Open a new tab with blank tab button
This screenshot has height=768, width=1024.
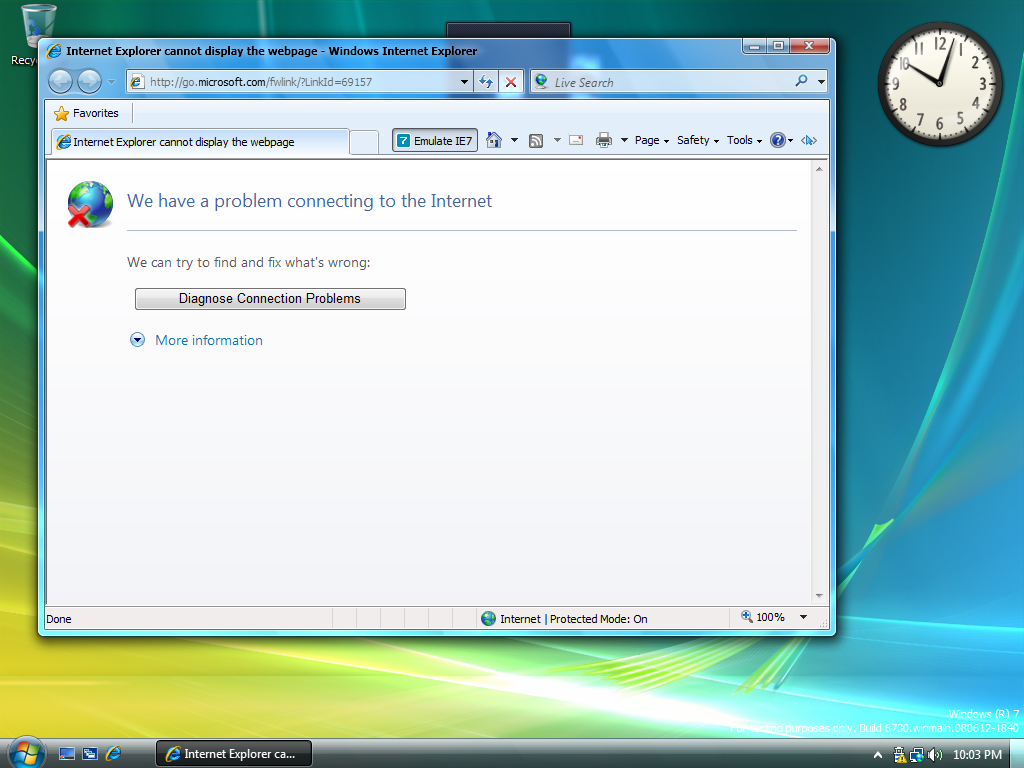click(364, 142)
